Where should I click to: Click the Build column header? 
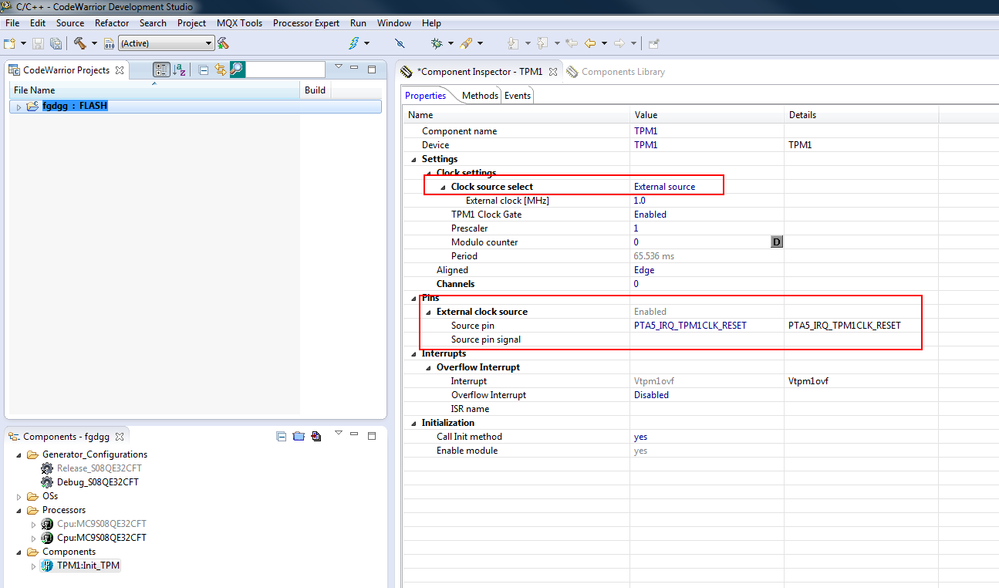click(x=315, y=90)
